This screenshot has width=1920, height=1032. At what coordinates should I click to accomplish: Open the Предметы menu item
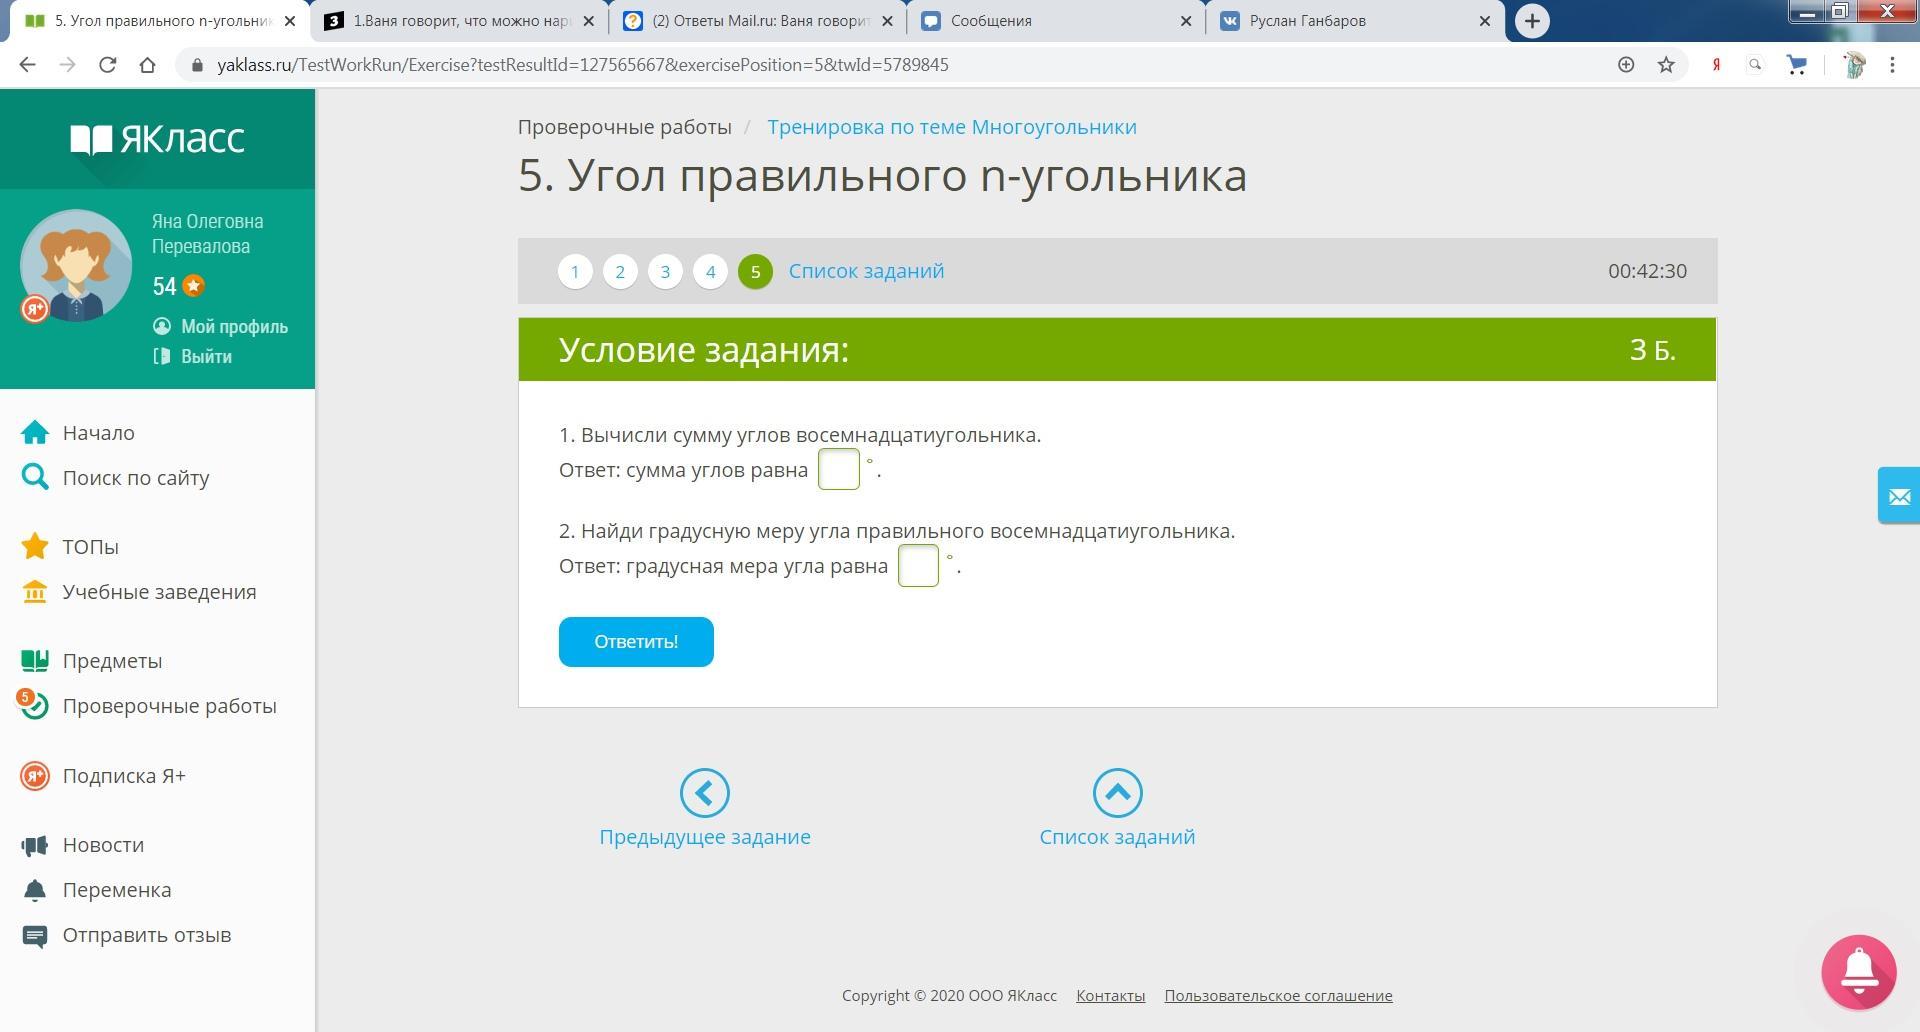(112, 661)
